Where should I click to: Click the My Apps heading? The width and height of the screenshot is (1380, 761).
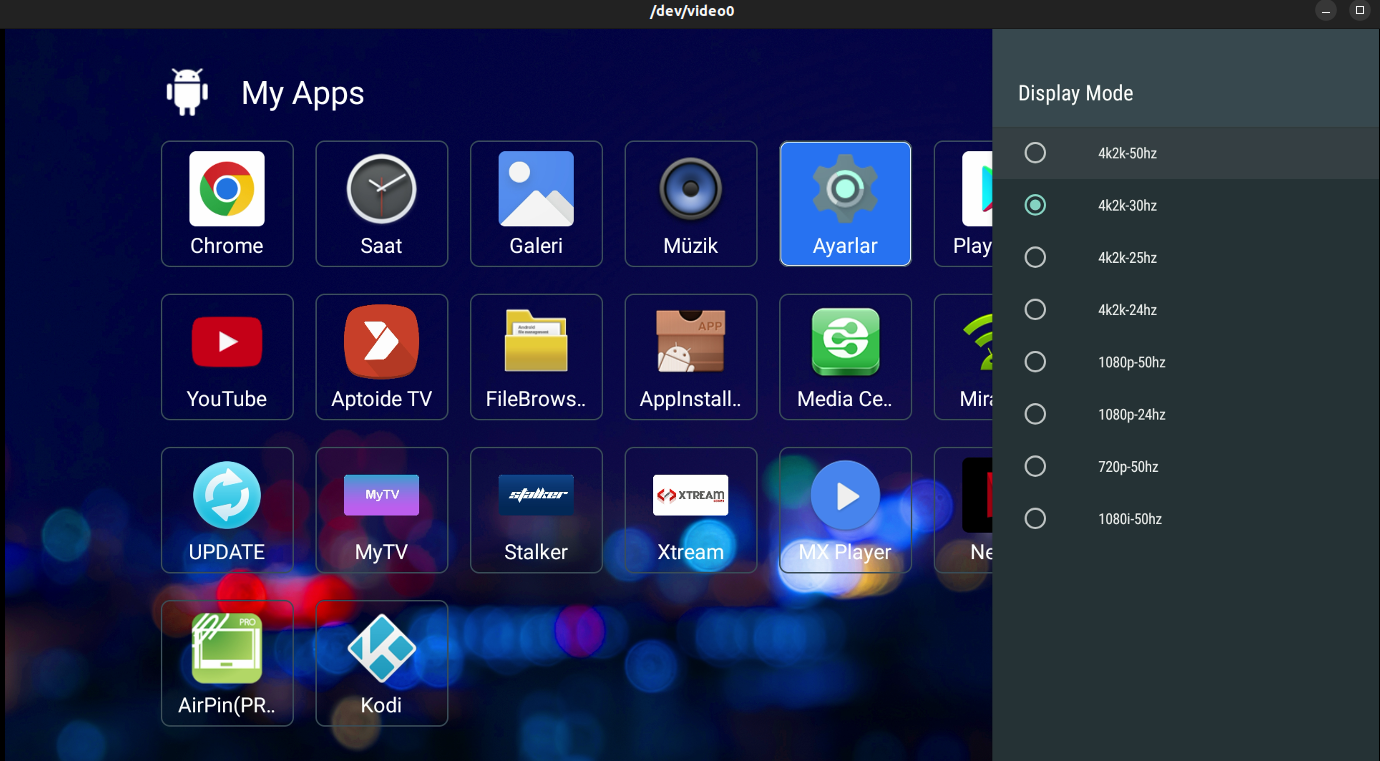coord(303,93)
